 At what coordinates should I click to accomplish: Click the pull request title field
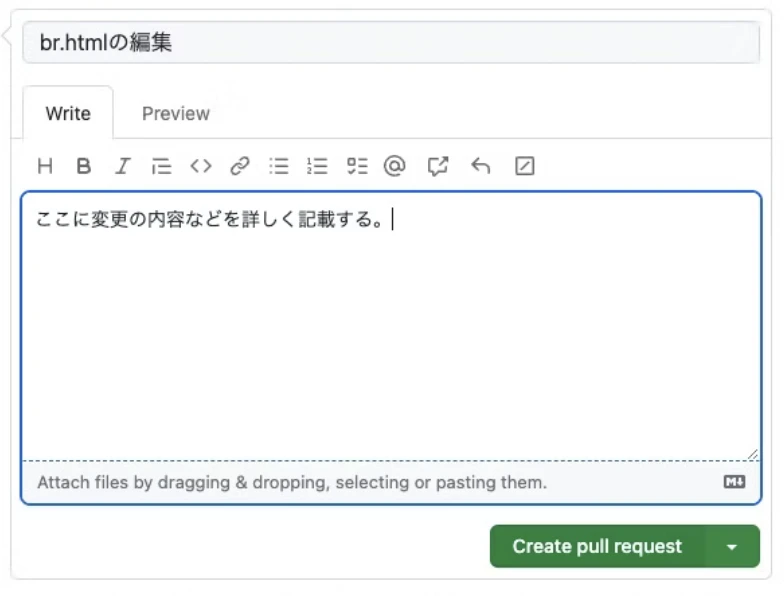pyautogui.click(x=391, y=42)
